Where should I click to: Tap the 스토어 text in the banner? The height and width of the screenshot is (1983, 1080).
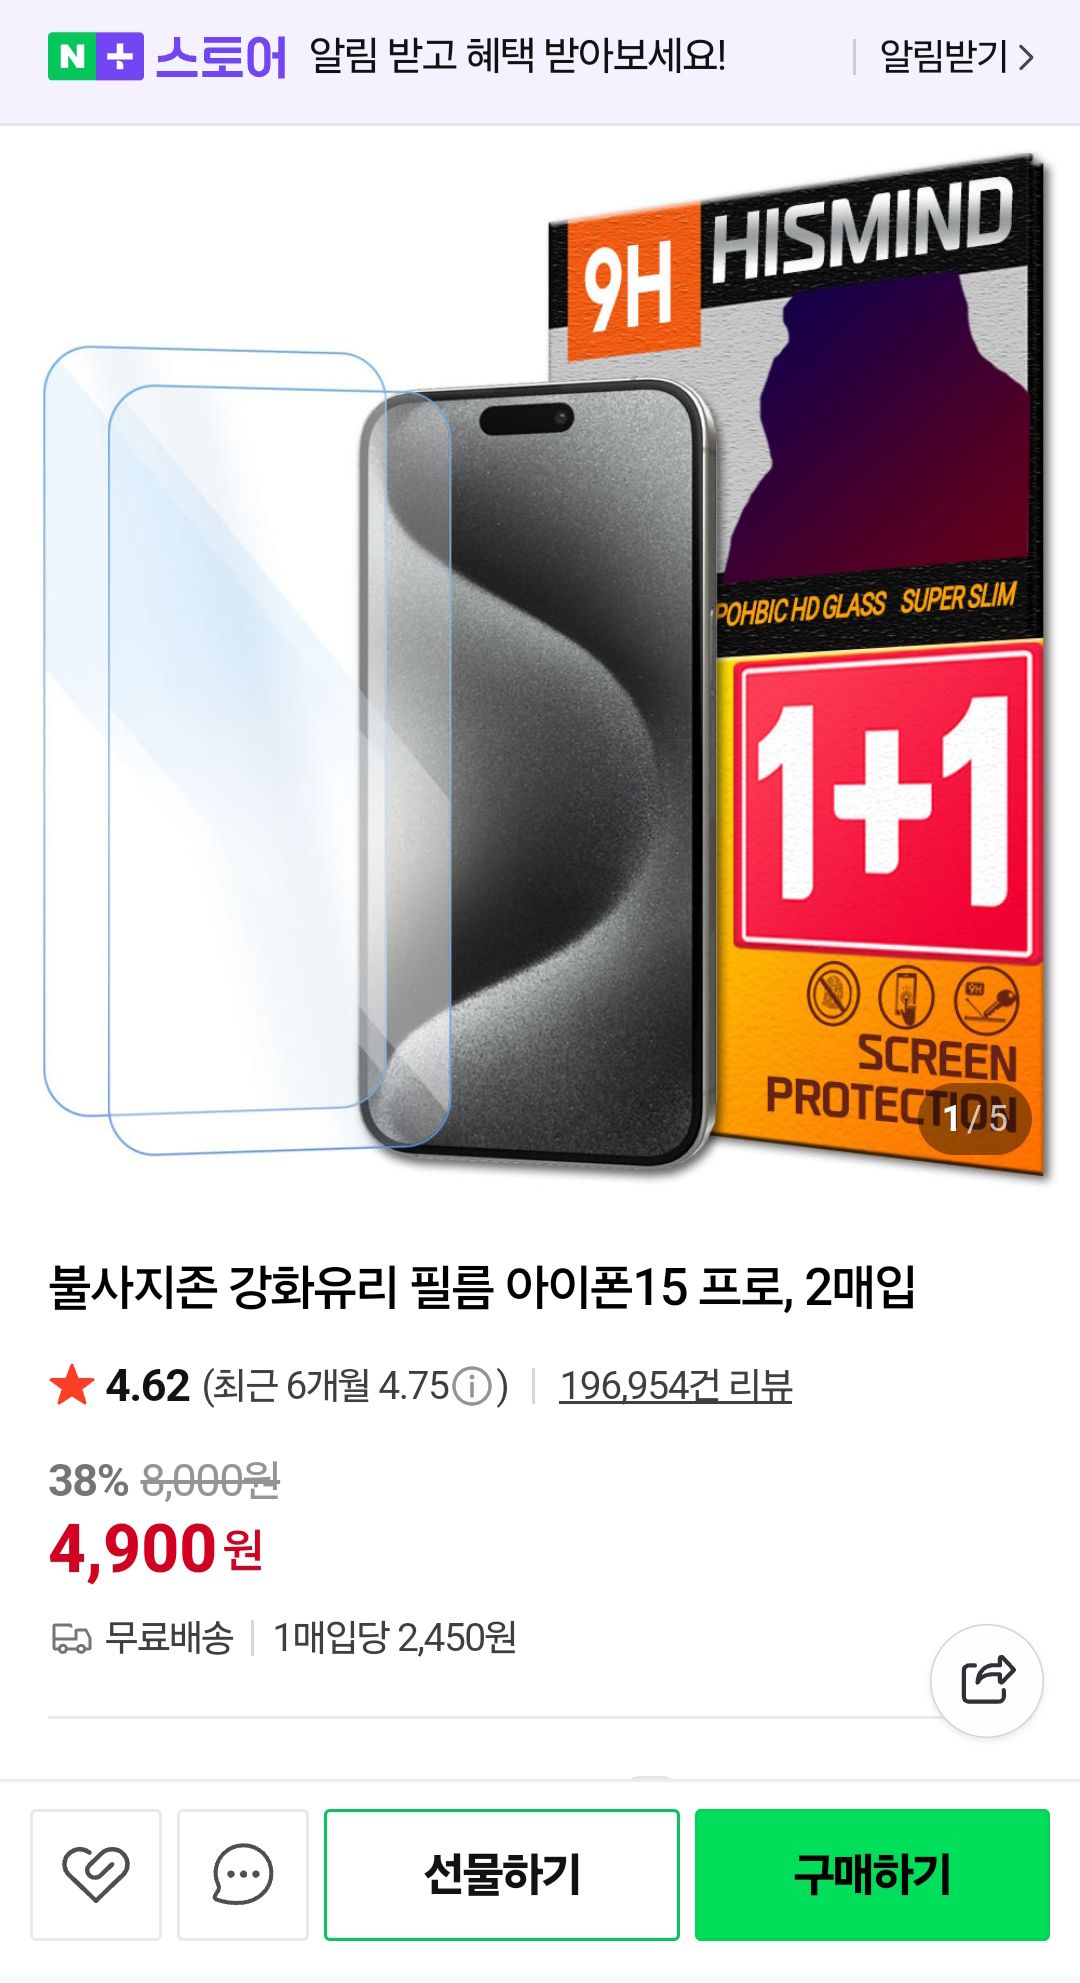(x=221, y=57)
